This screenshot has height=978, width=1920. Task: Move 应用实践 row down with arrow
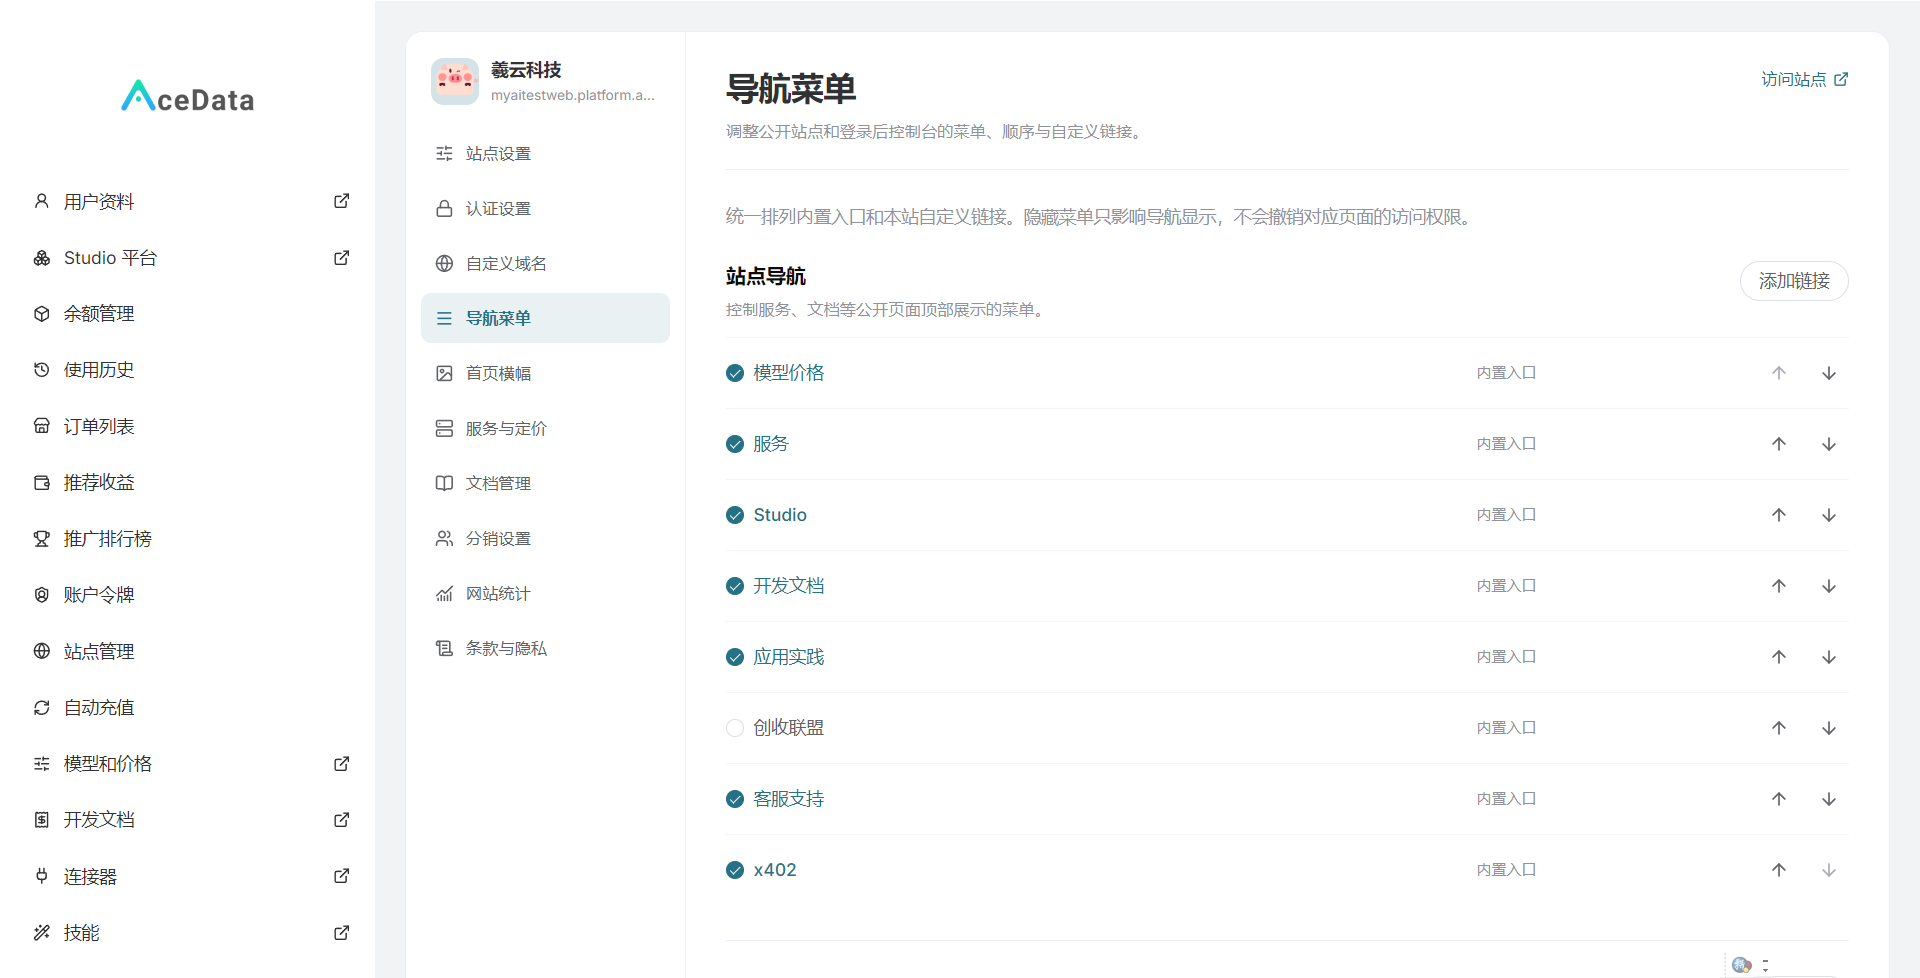[1829, 657]
